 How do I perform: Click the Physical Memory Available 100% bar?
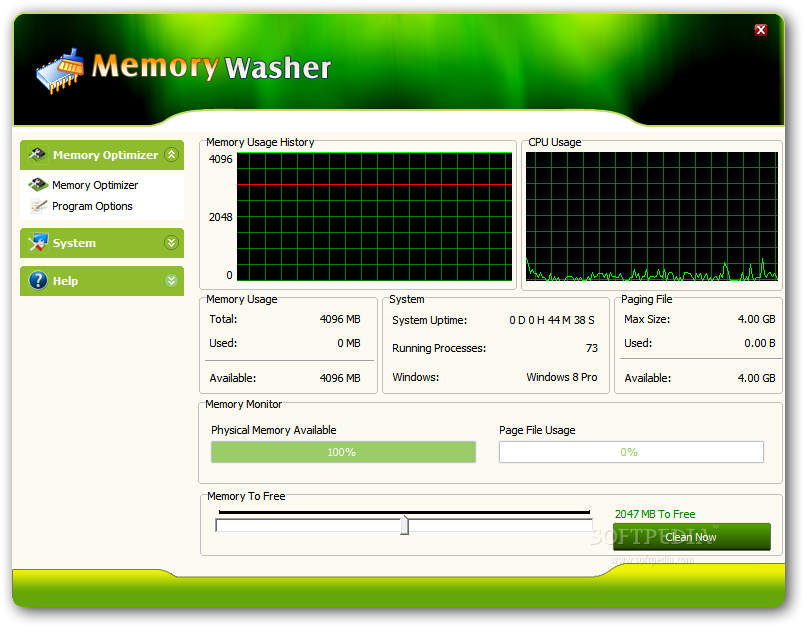[343, 452]
